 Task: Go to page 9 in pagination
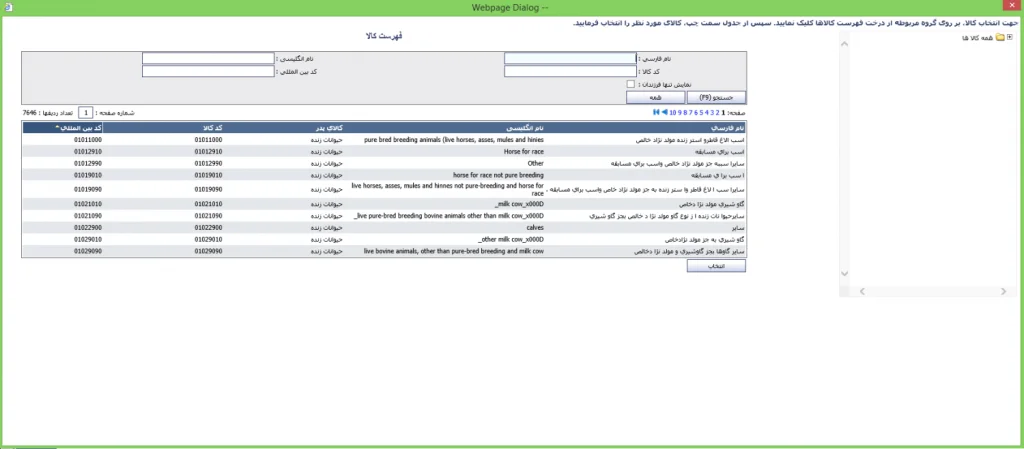pyautogui.click(x=680, y=112)
